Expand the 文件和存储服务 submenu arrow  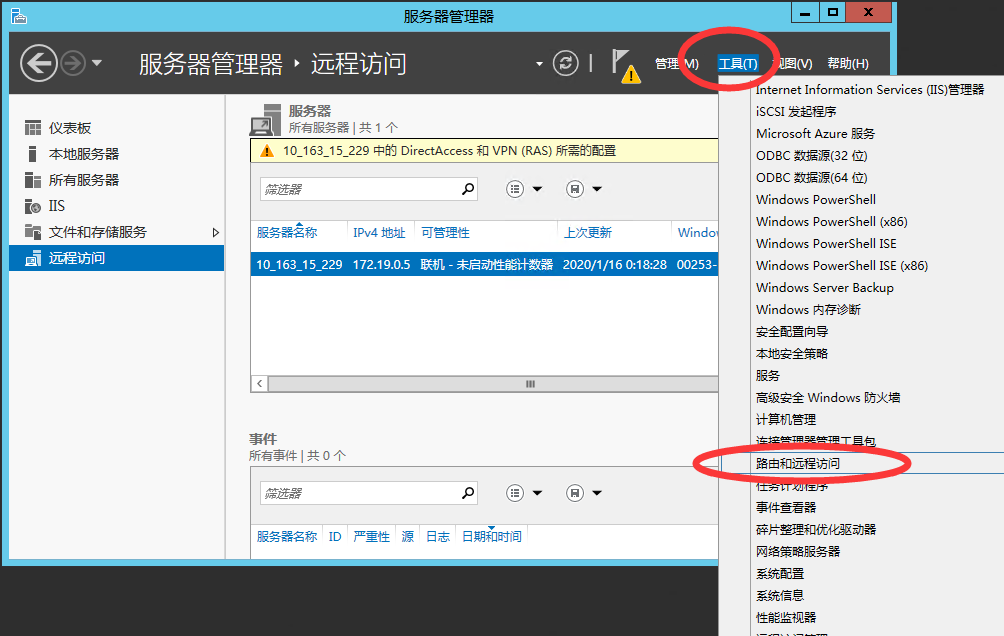(215, 232)
